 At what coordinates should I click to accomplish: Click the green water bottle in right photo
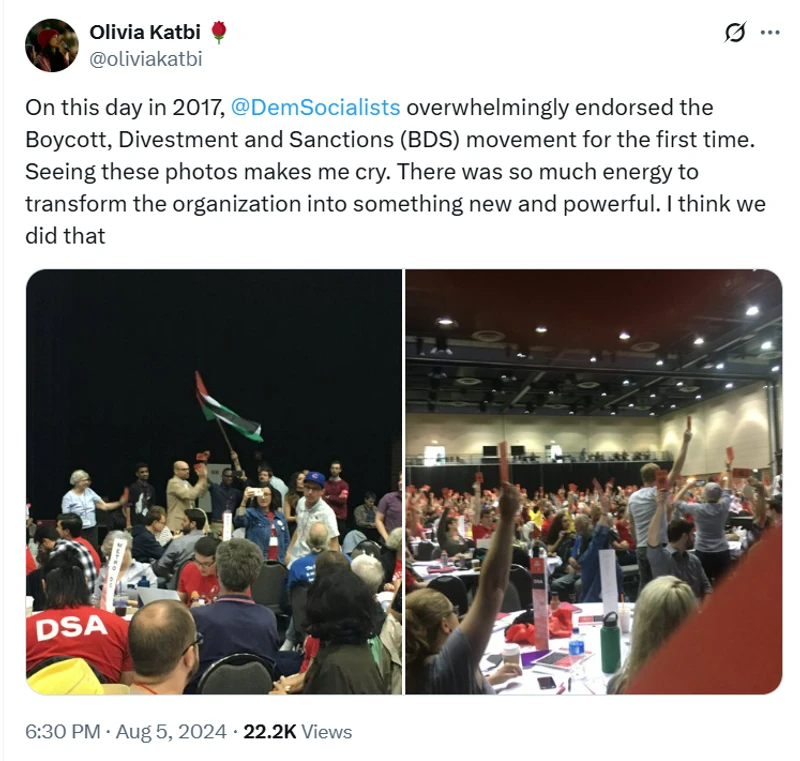[610, 643]
